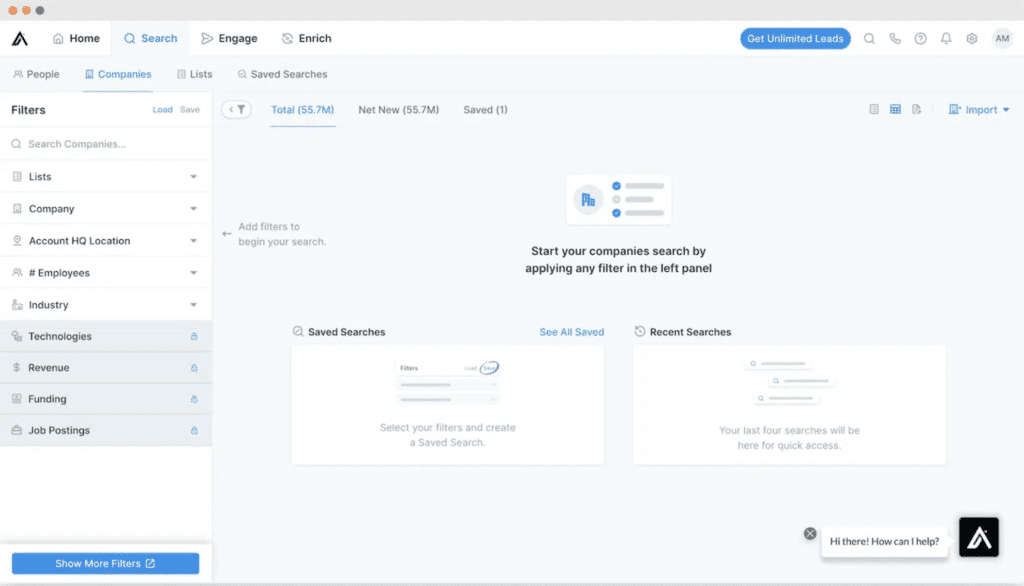Click the Saved Search illustration card
This screenshot has width=1024, height=586.
coord(447,405)
